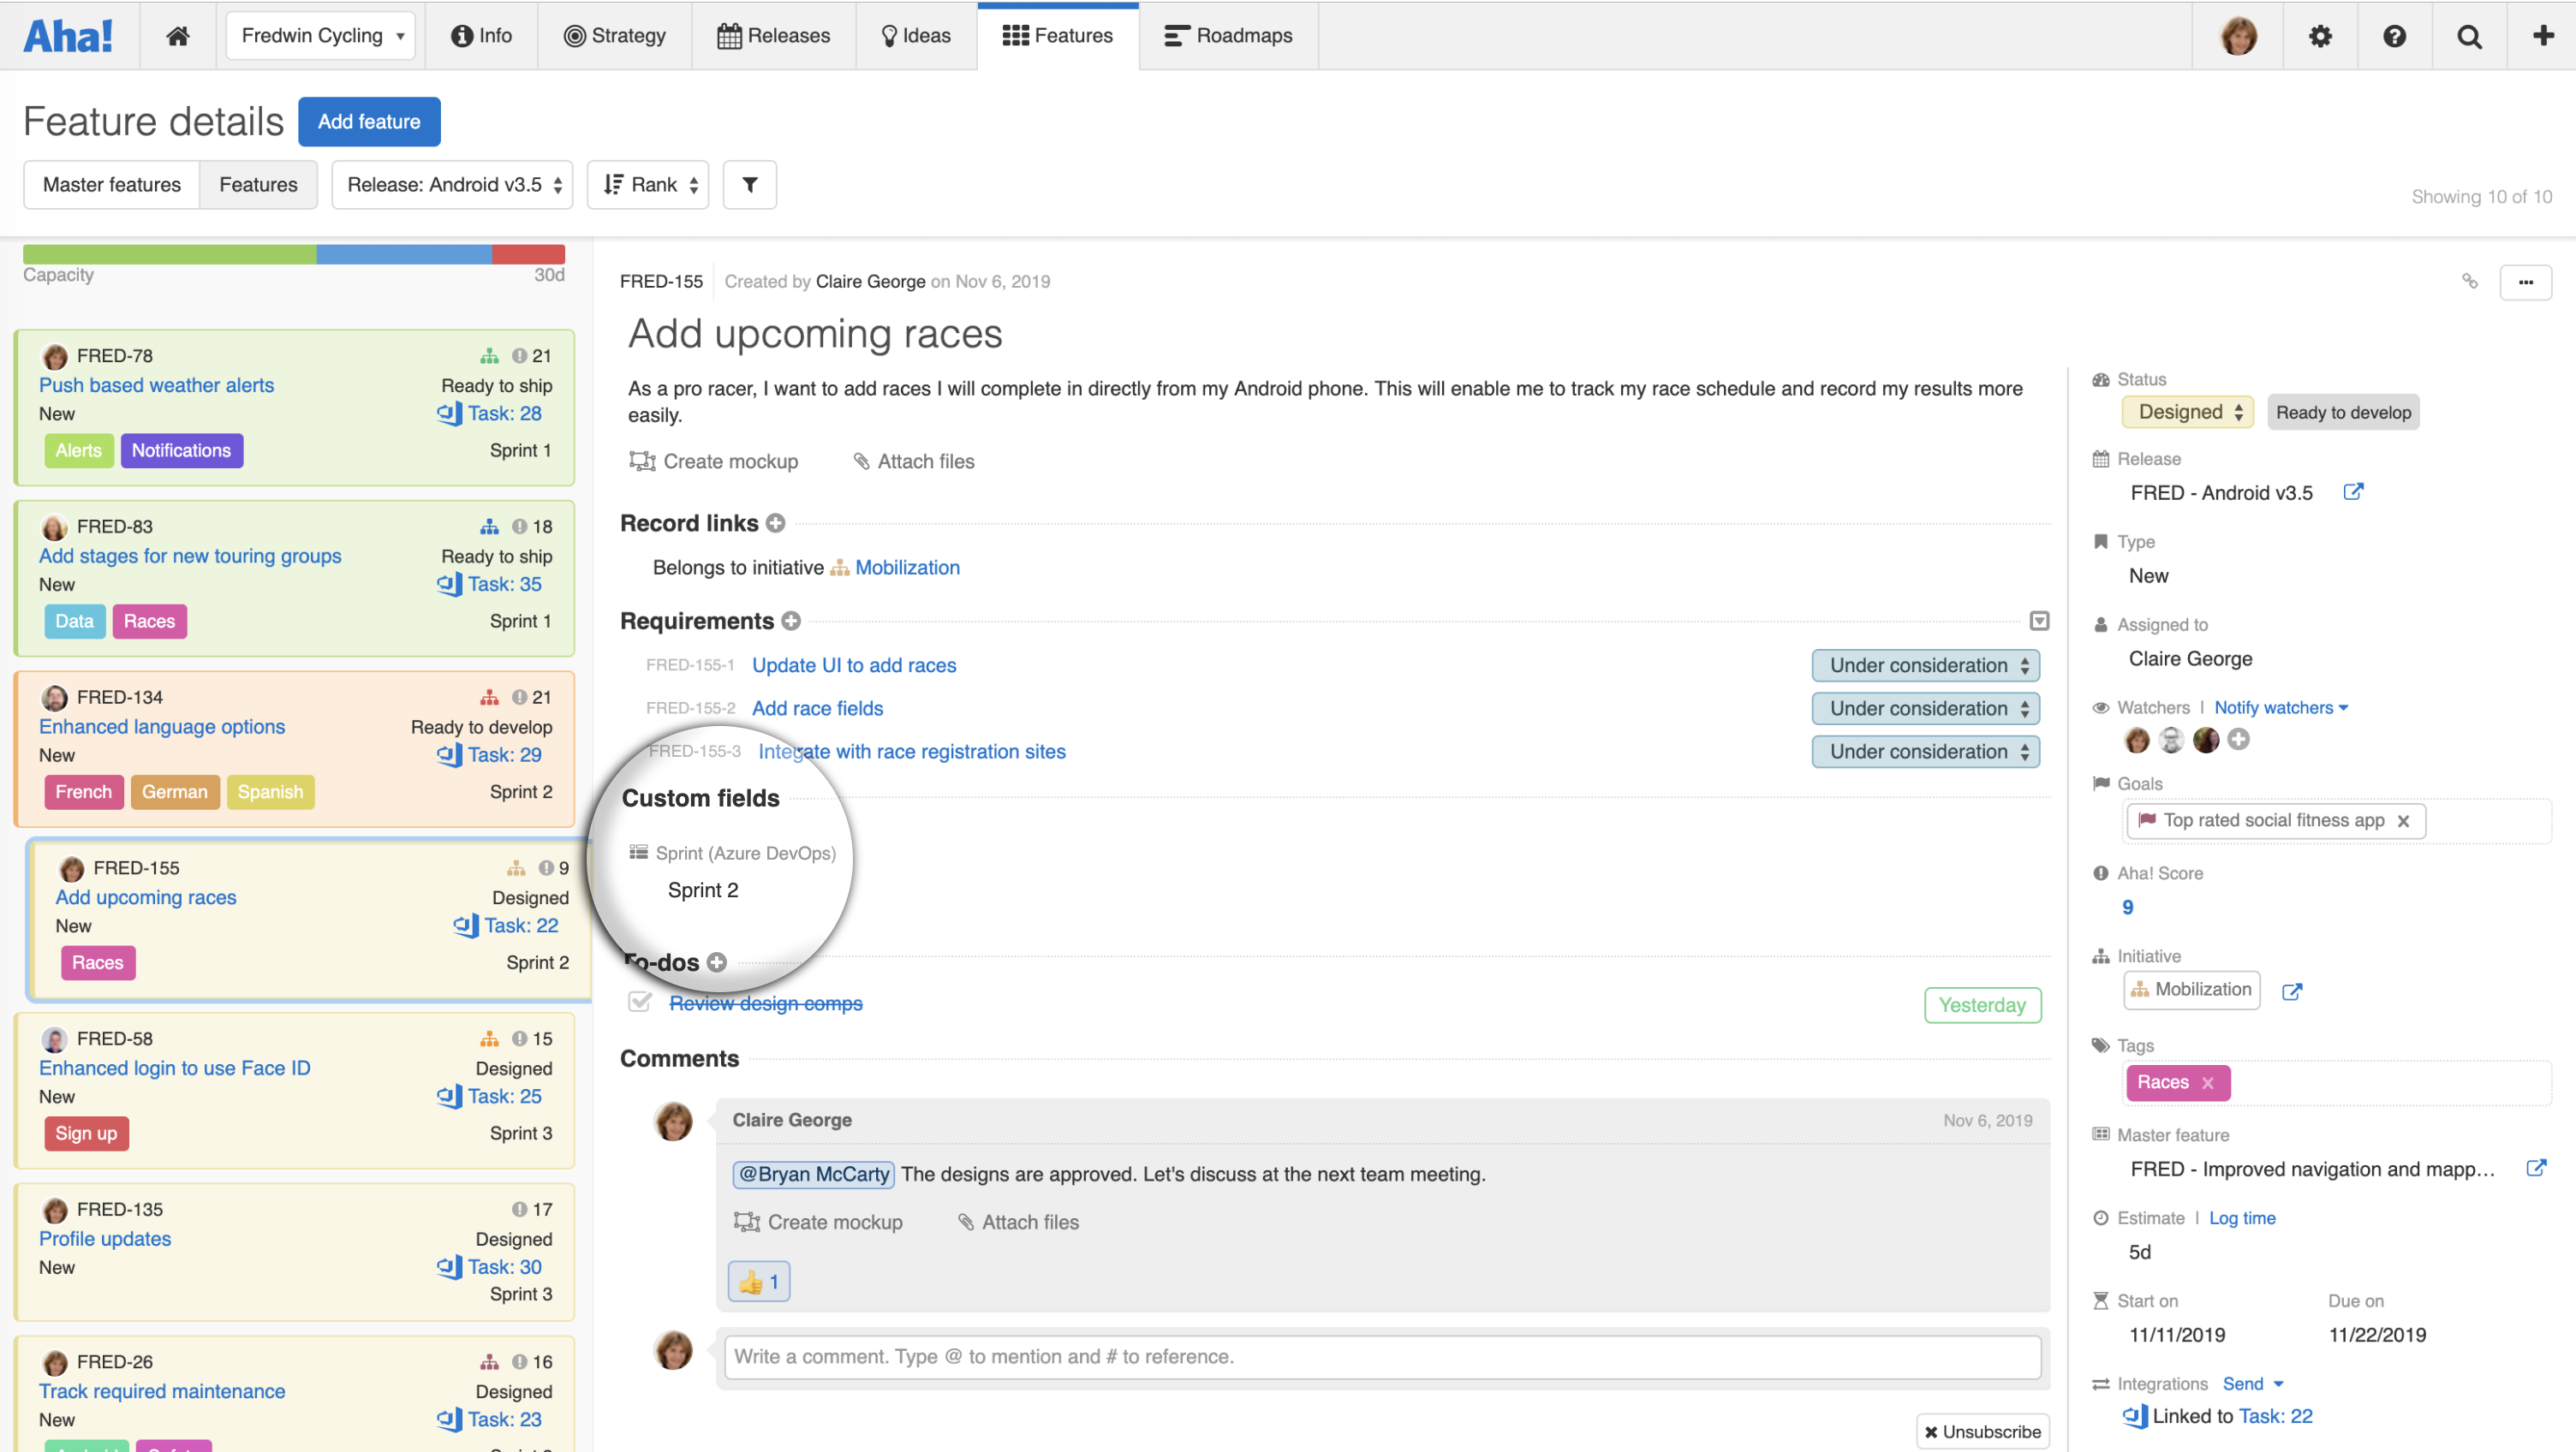Click the Attach files paperclip icon

[x=862, y=461]
